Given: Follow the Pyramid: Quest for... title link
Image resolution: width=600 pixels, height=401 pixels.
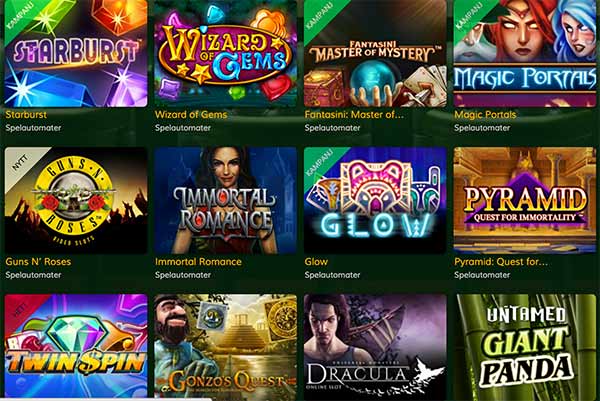Looking at the screenshot, I should (501, 262).
